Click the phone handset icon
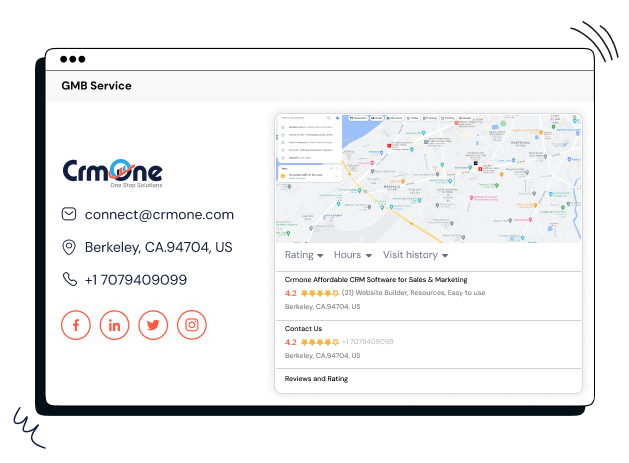The image size is (629, 463). (x=70, y=279)
